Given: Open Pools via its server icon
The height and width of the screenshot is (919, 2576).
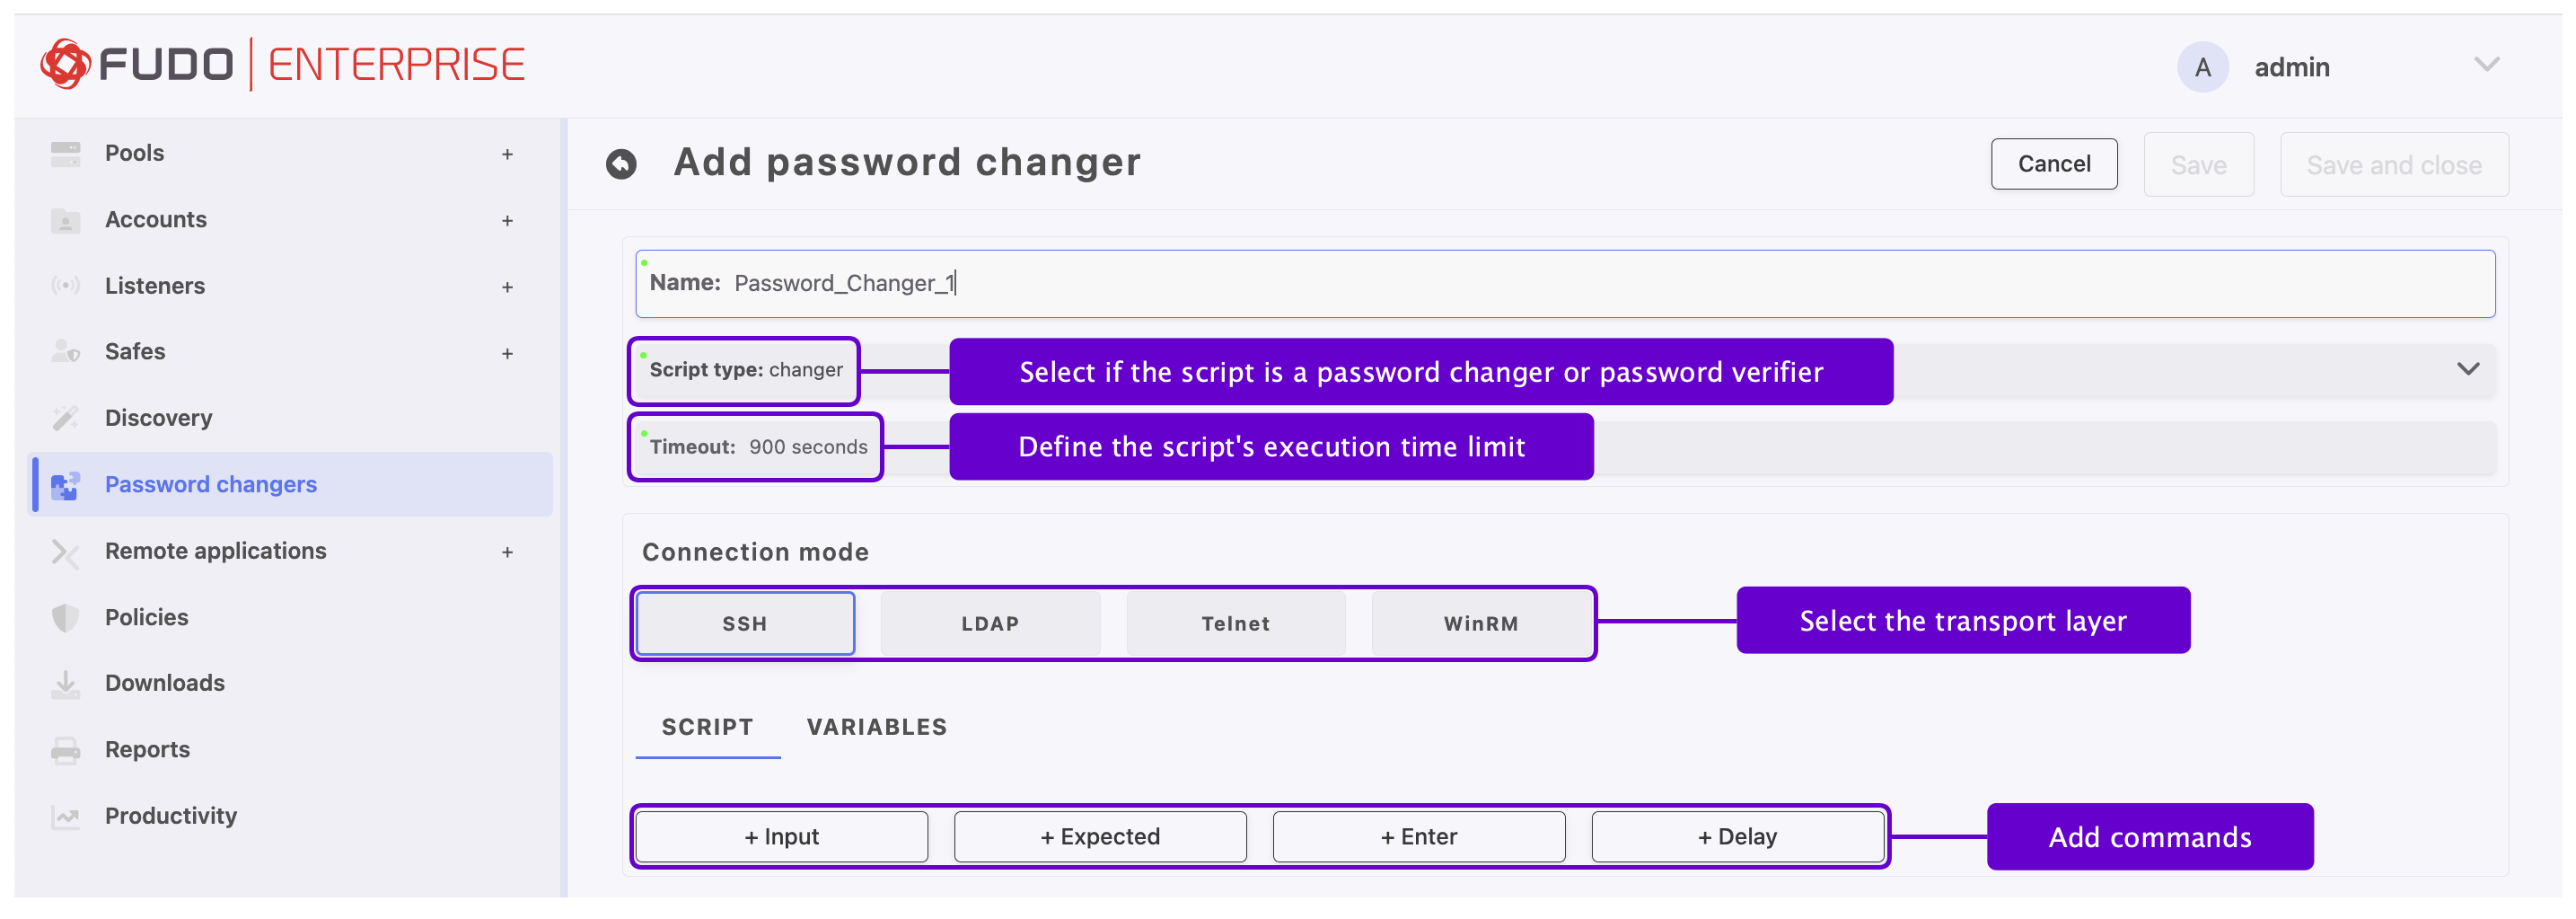Looking at the screenshot, I should [65, 153].
